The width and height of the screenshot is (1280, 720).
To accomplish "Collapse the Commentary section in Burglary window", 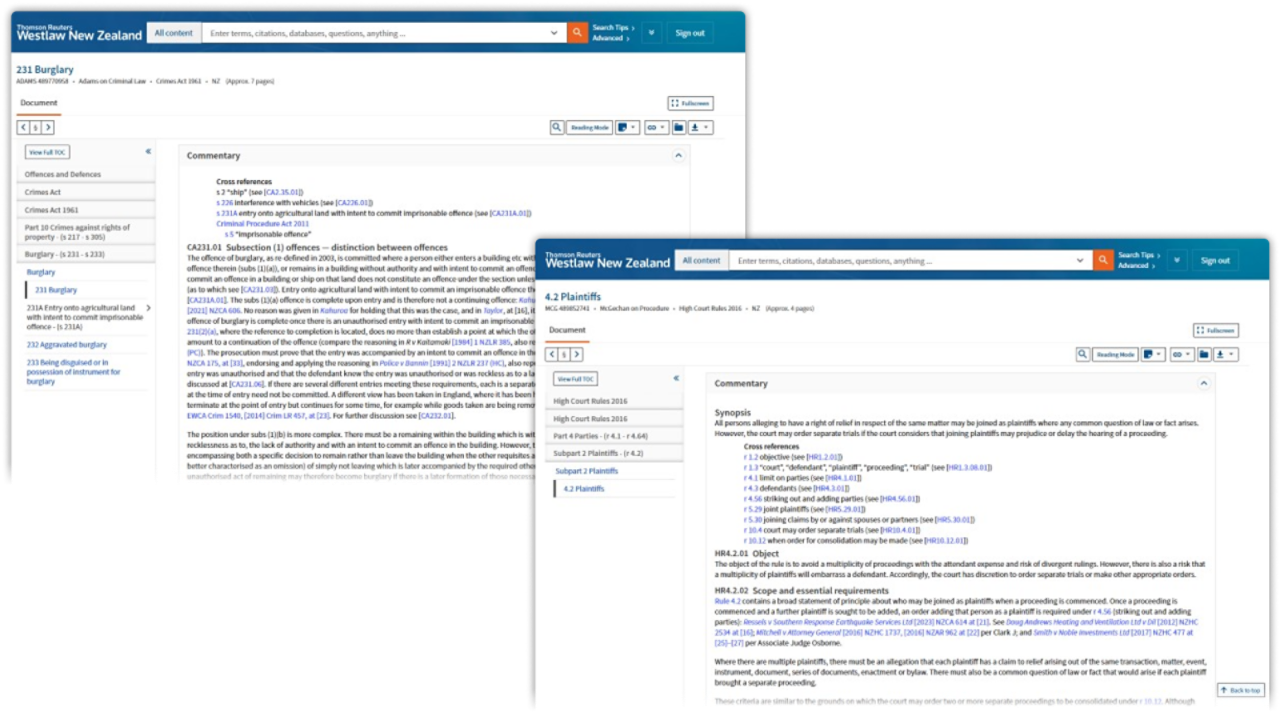I will point(677,156).
